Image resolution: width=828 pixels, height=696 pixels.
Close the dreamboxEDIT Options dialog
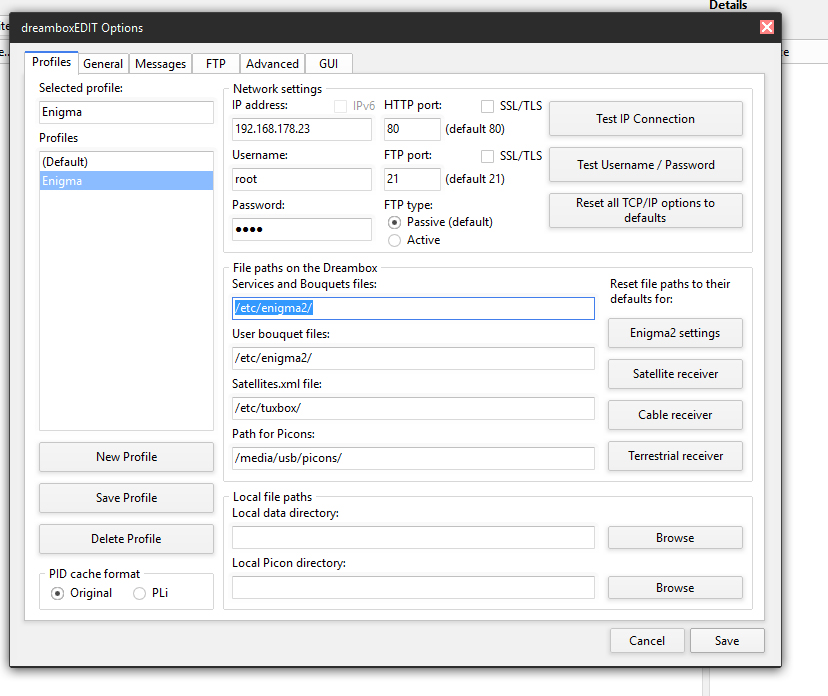(x=767, y=27)
